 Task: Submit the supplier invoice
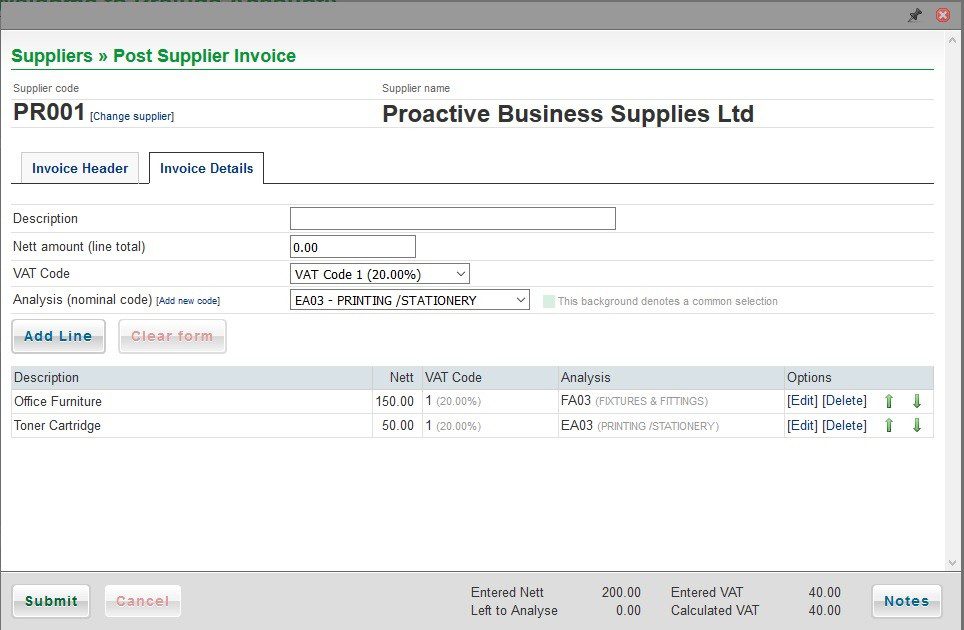pos(51,601)
